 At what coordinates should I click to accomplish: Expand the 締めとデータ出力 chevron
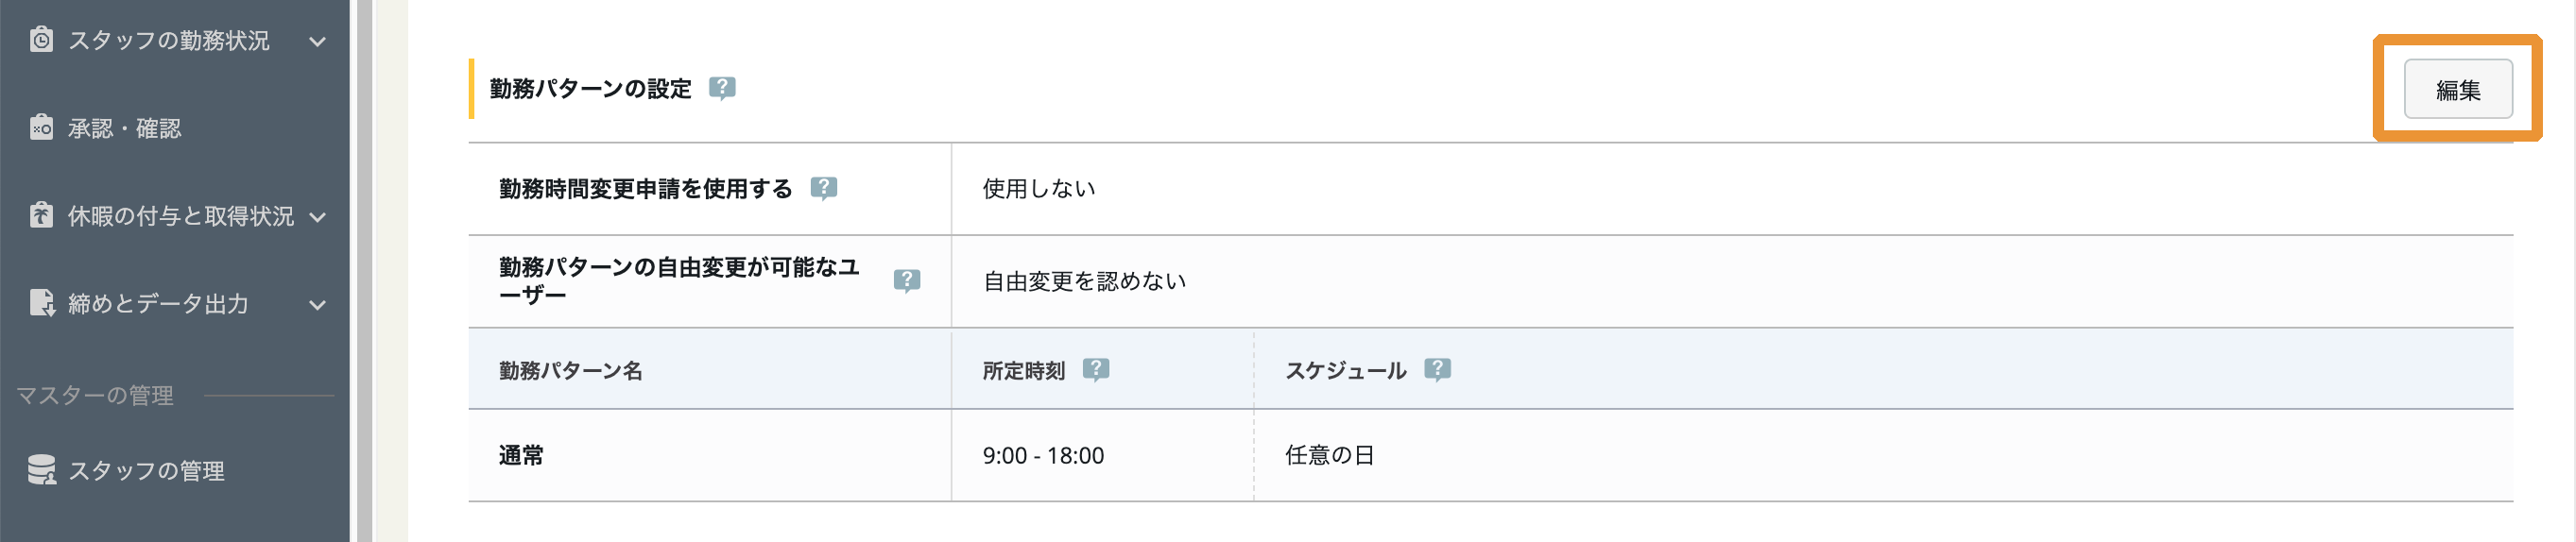coord(317,305)
